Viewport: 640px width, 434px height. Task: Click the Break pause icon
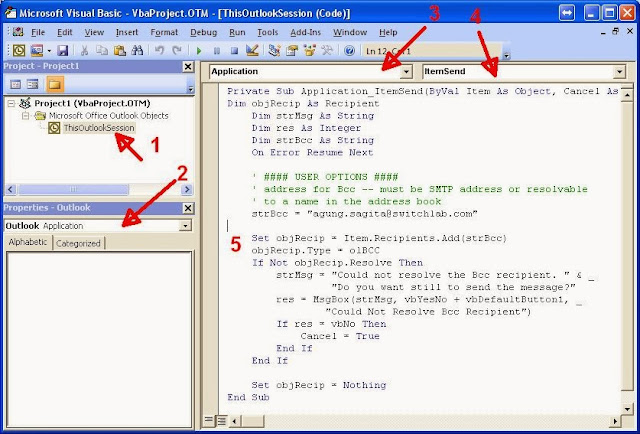coord(217,51)
